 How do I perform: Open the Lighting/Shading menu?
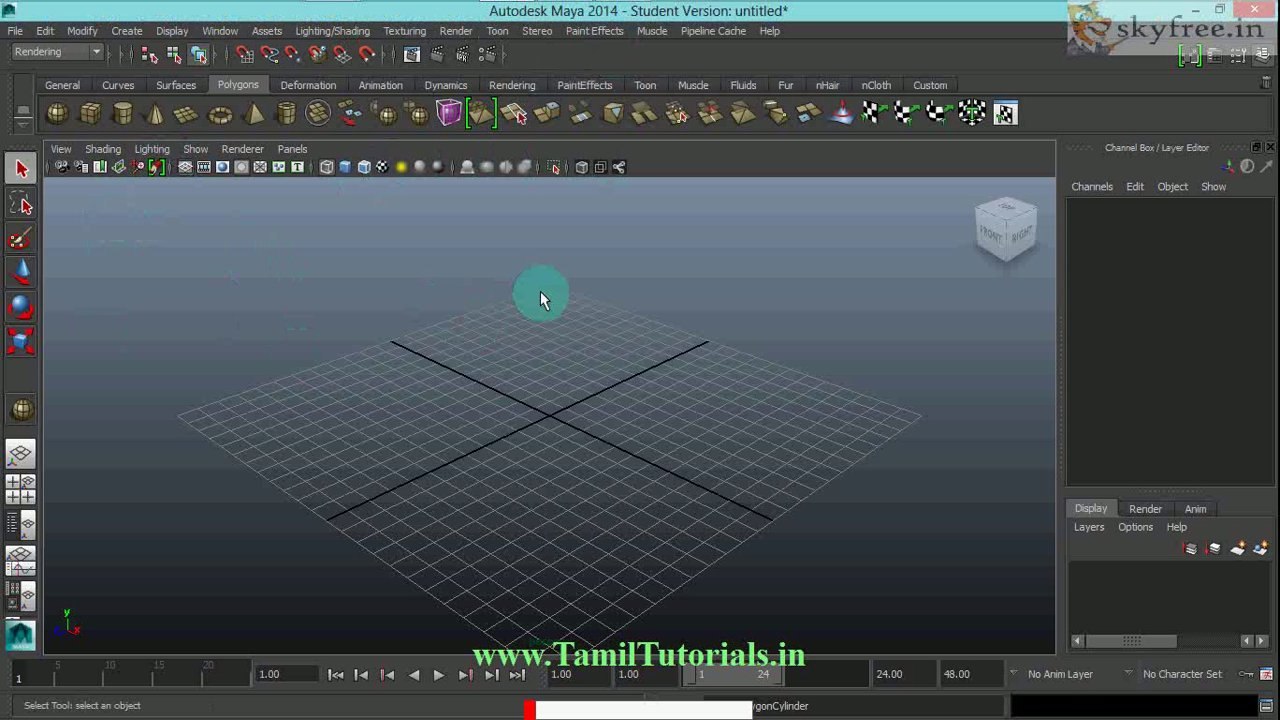click(x=332, y=31)
